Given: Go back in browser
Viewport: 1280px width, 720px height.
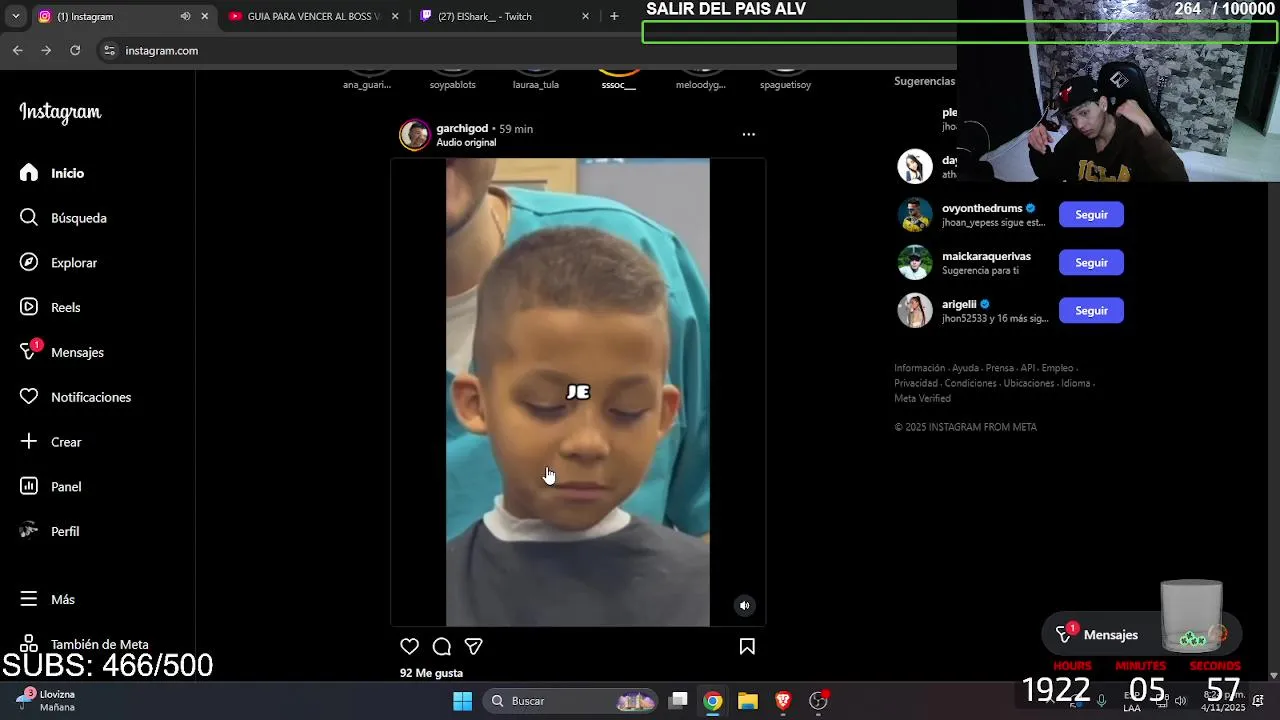Looking at the screenshot, I should [18, 50].
